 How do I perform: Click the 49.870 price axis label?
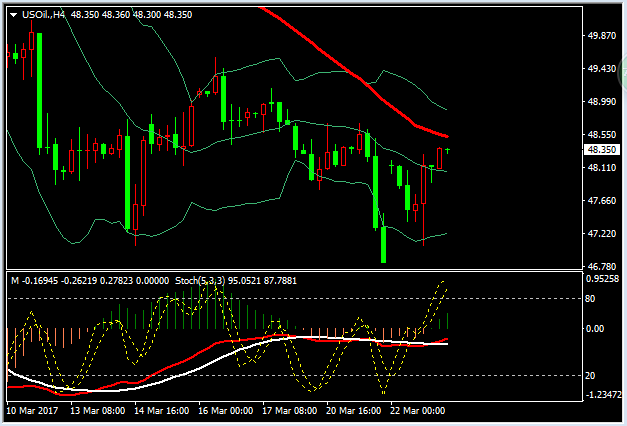[601, 36]
